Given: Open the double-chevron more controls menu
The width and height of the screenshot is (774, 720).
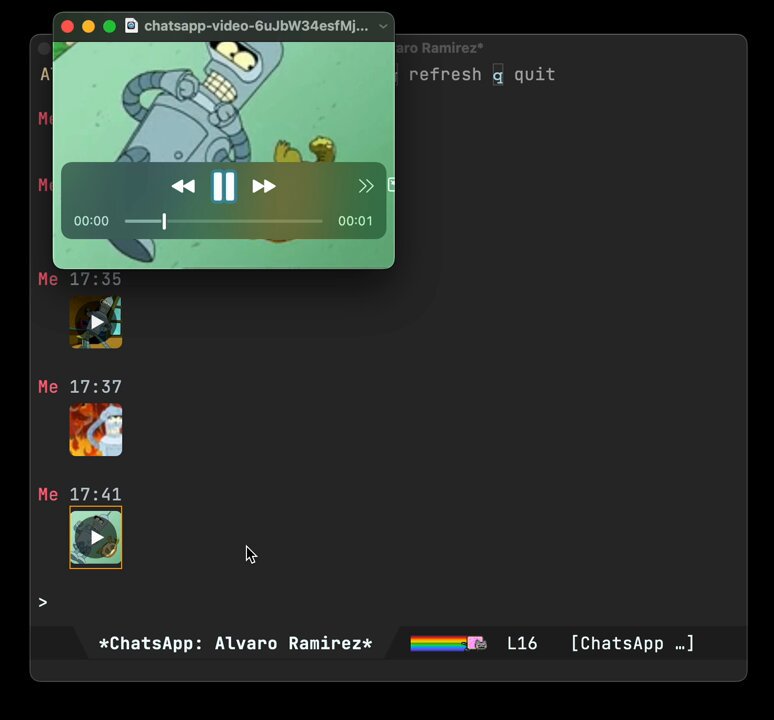Looking at the screenshot, I should point(366,186).
